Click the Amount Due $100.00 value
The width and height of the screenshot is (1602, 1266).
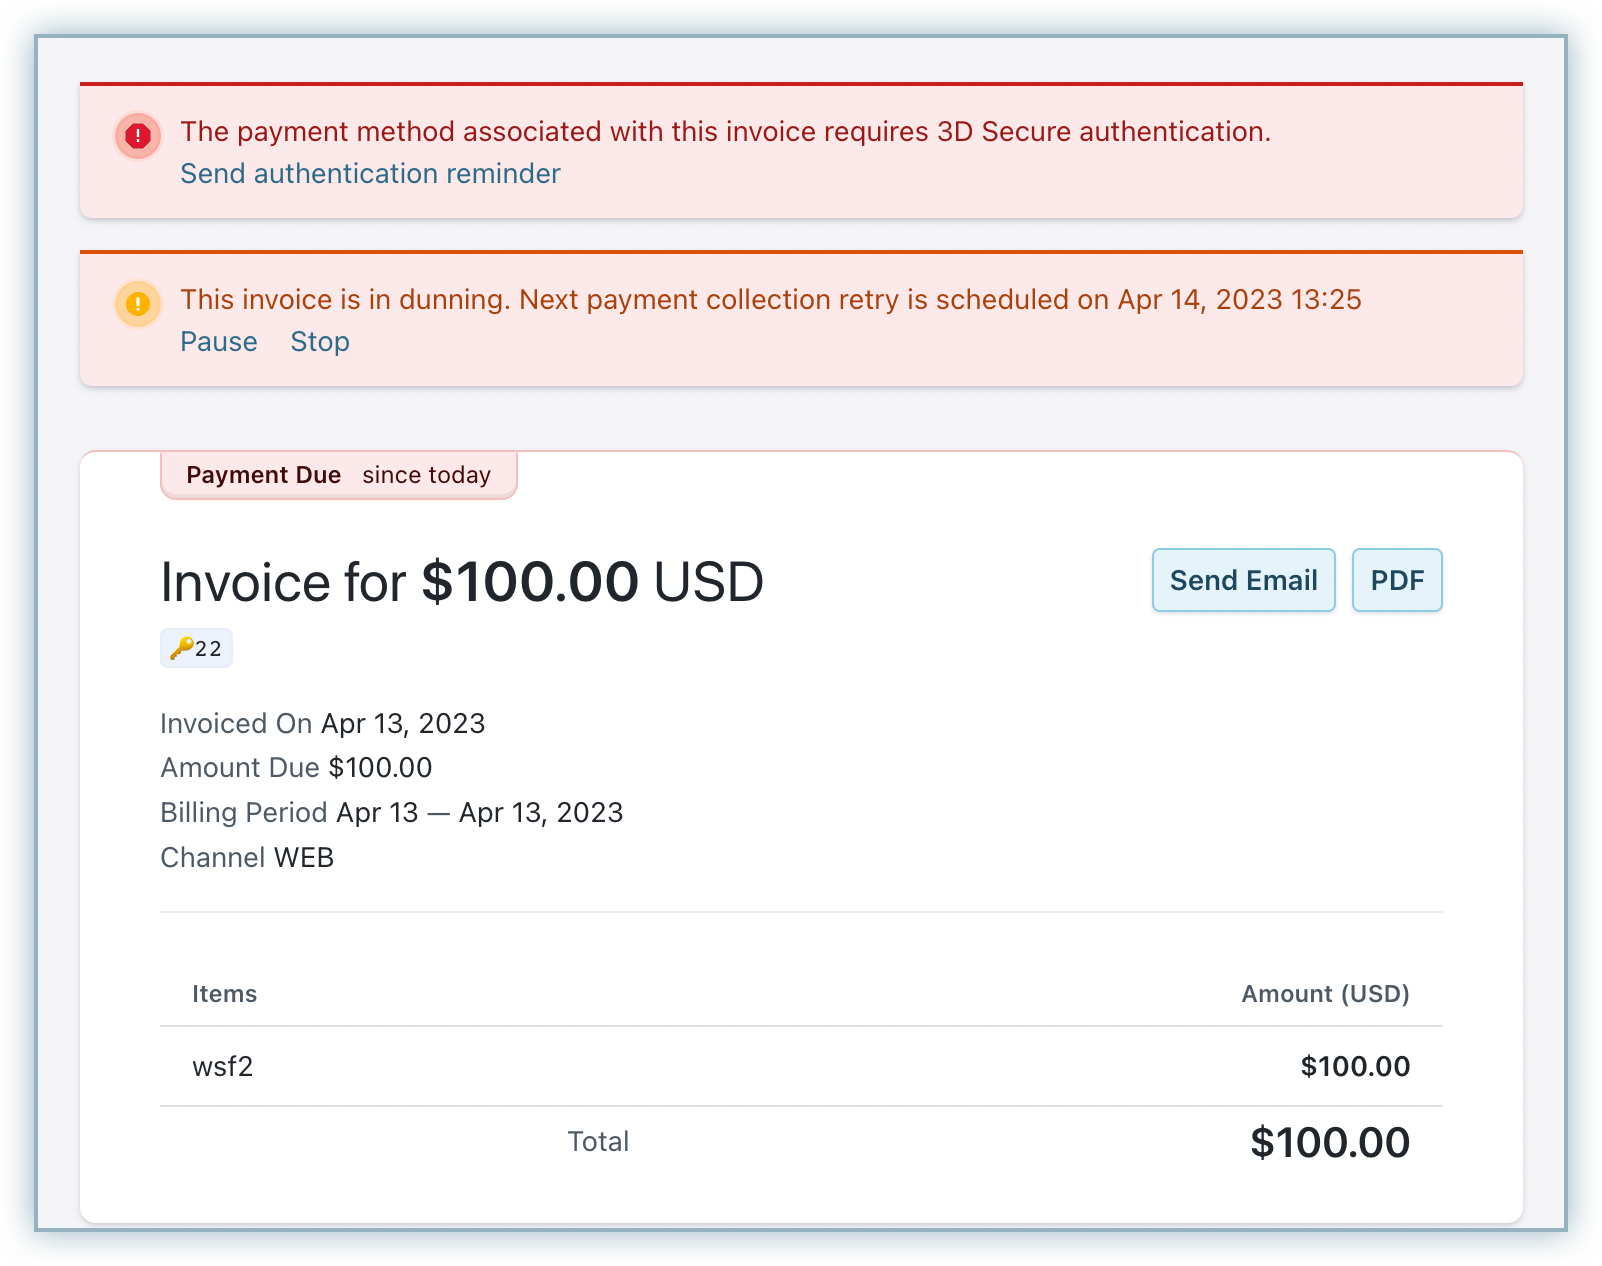point(380,768)
